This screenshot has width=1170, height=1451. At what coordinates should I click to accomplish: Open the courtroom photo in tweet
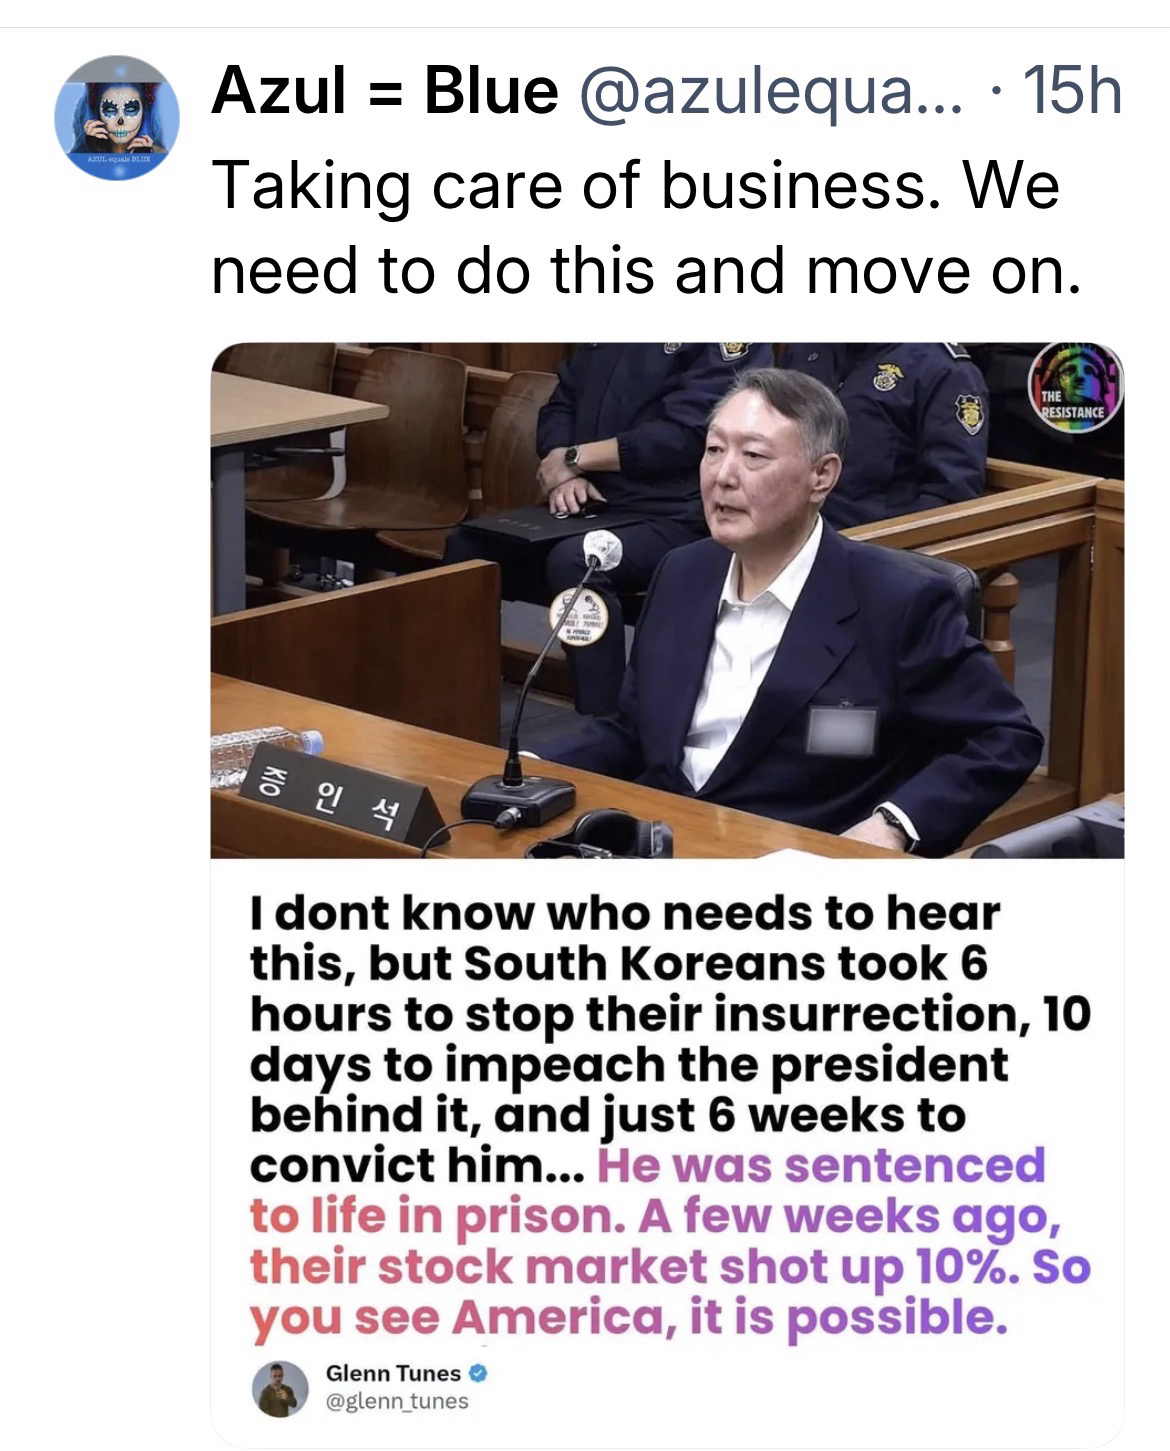point(667,600)
